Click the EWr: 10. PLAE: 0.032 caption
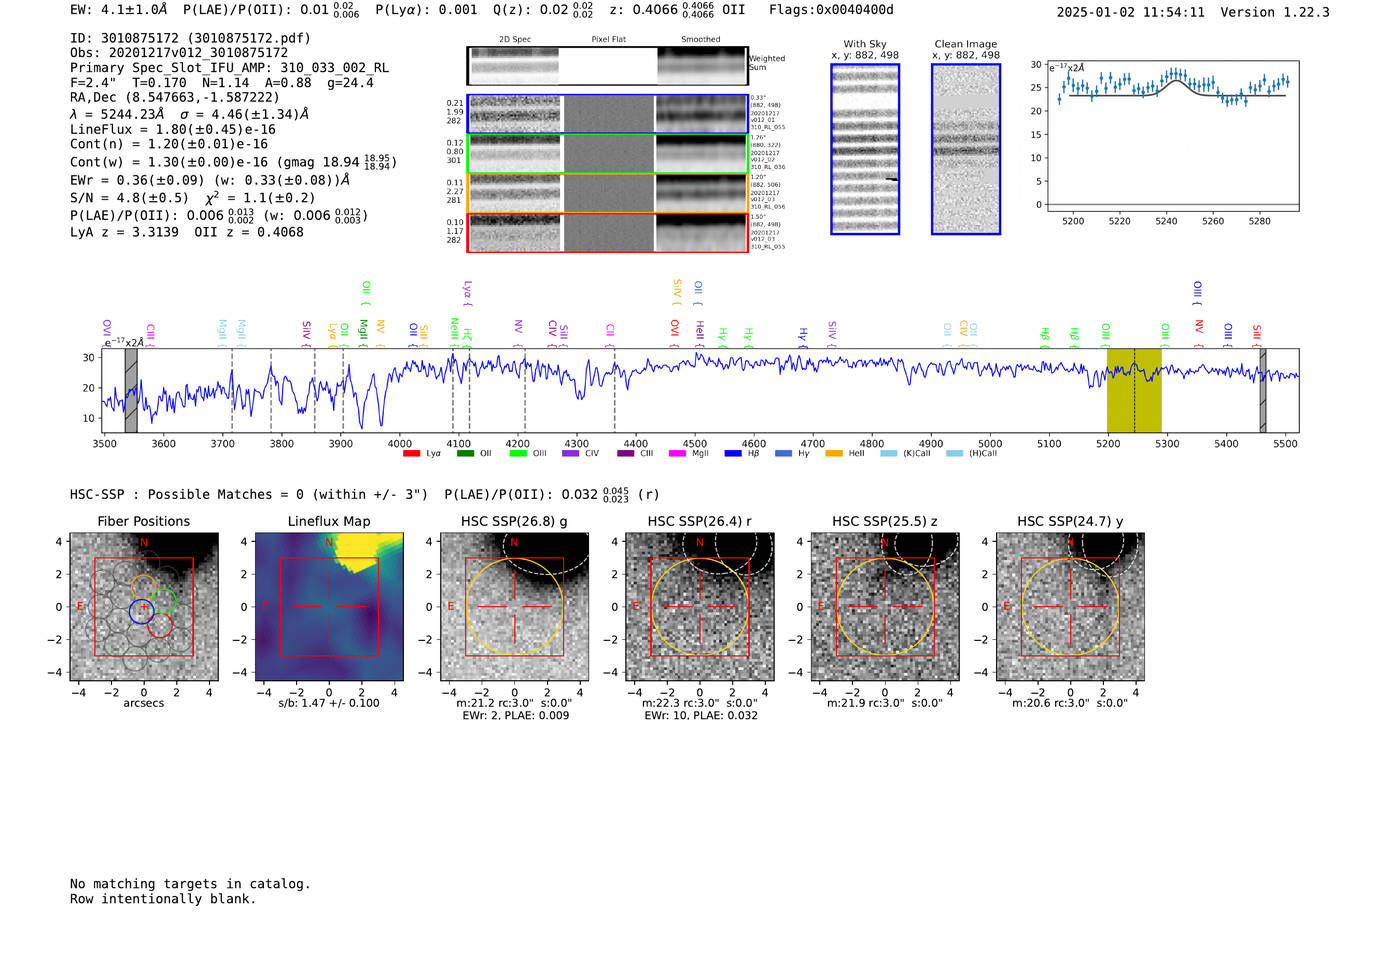Image resolution: width=1400 pixels, height=953 pixels. click(700, 716)
